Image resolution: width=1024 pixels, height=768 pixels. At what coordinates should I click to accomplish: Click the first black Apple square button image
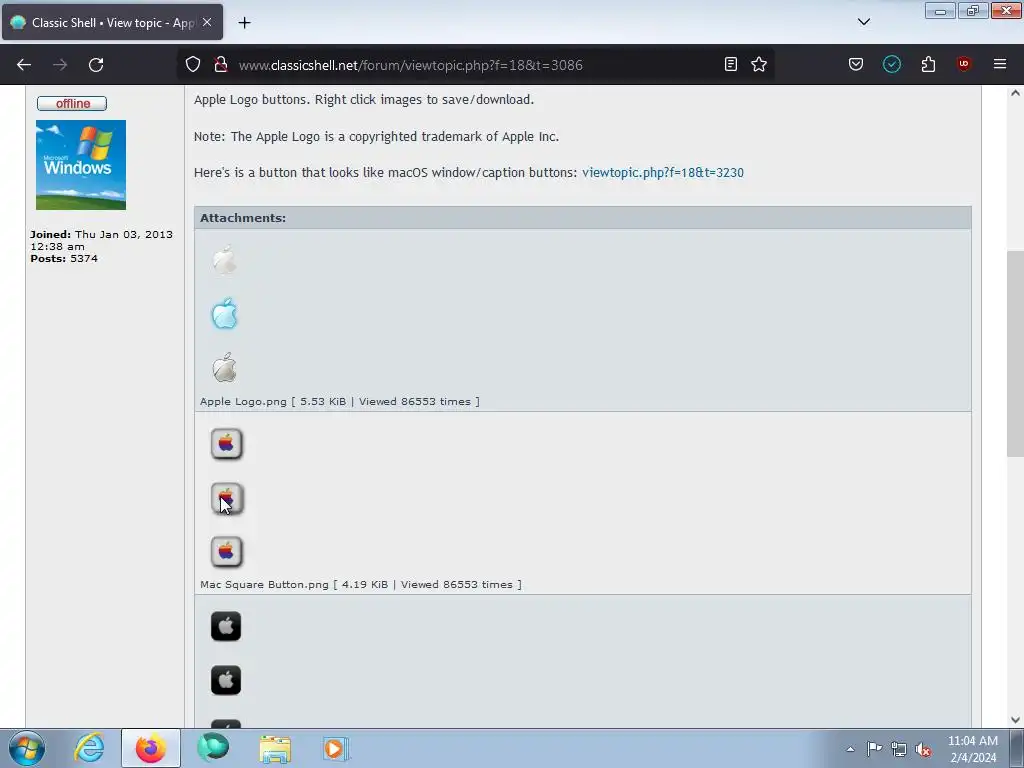click(226, 626)
